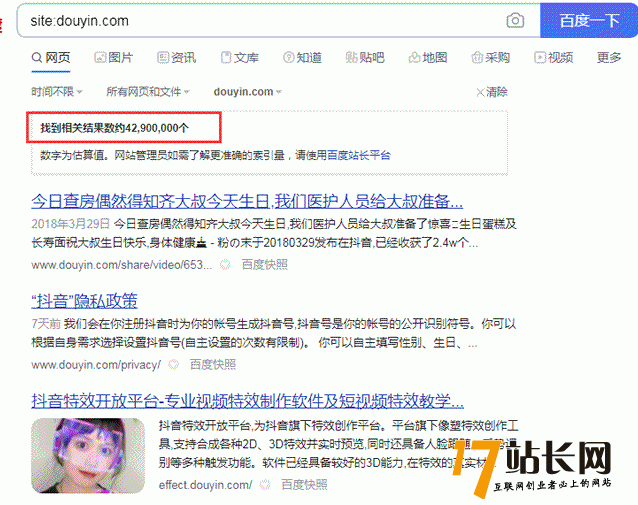Select the 采购 tab
The width and height of the screenshot is (638, 505).
click(x=491, y=58)
